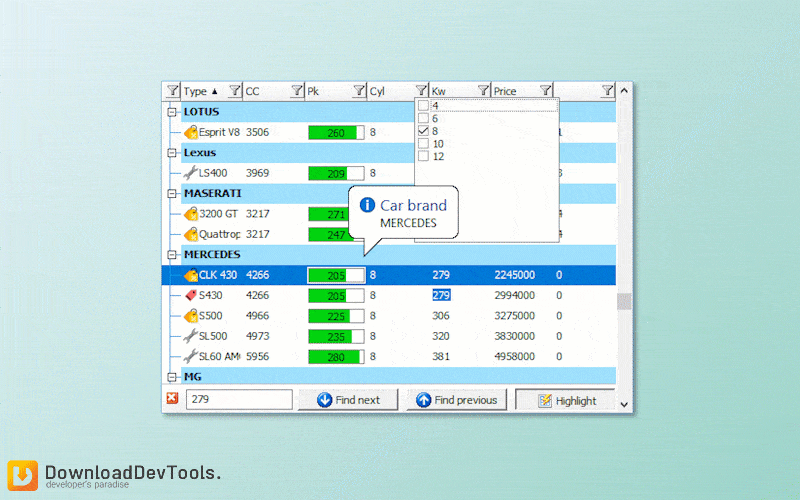Click the wrench icon beside SL500

(190, 336)
